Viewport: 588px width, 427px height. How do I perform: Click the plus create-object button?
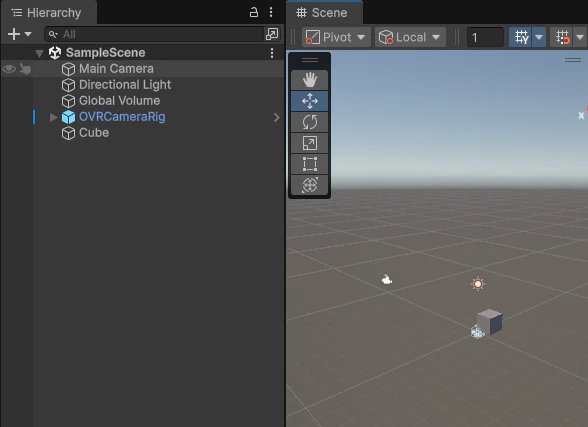pyautogui.click(x=14, y=34)
